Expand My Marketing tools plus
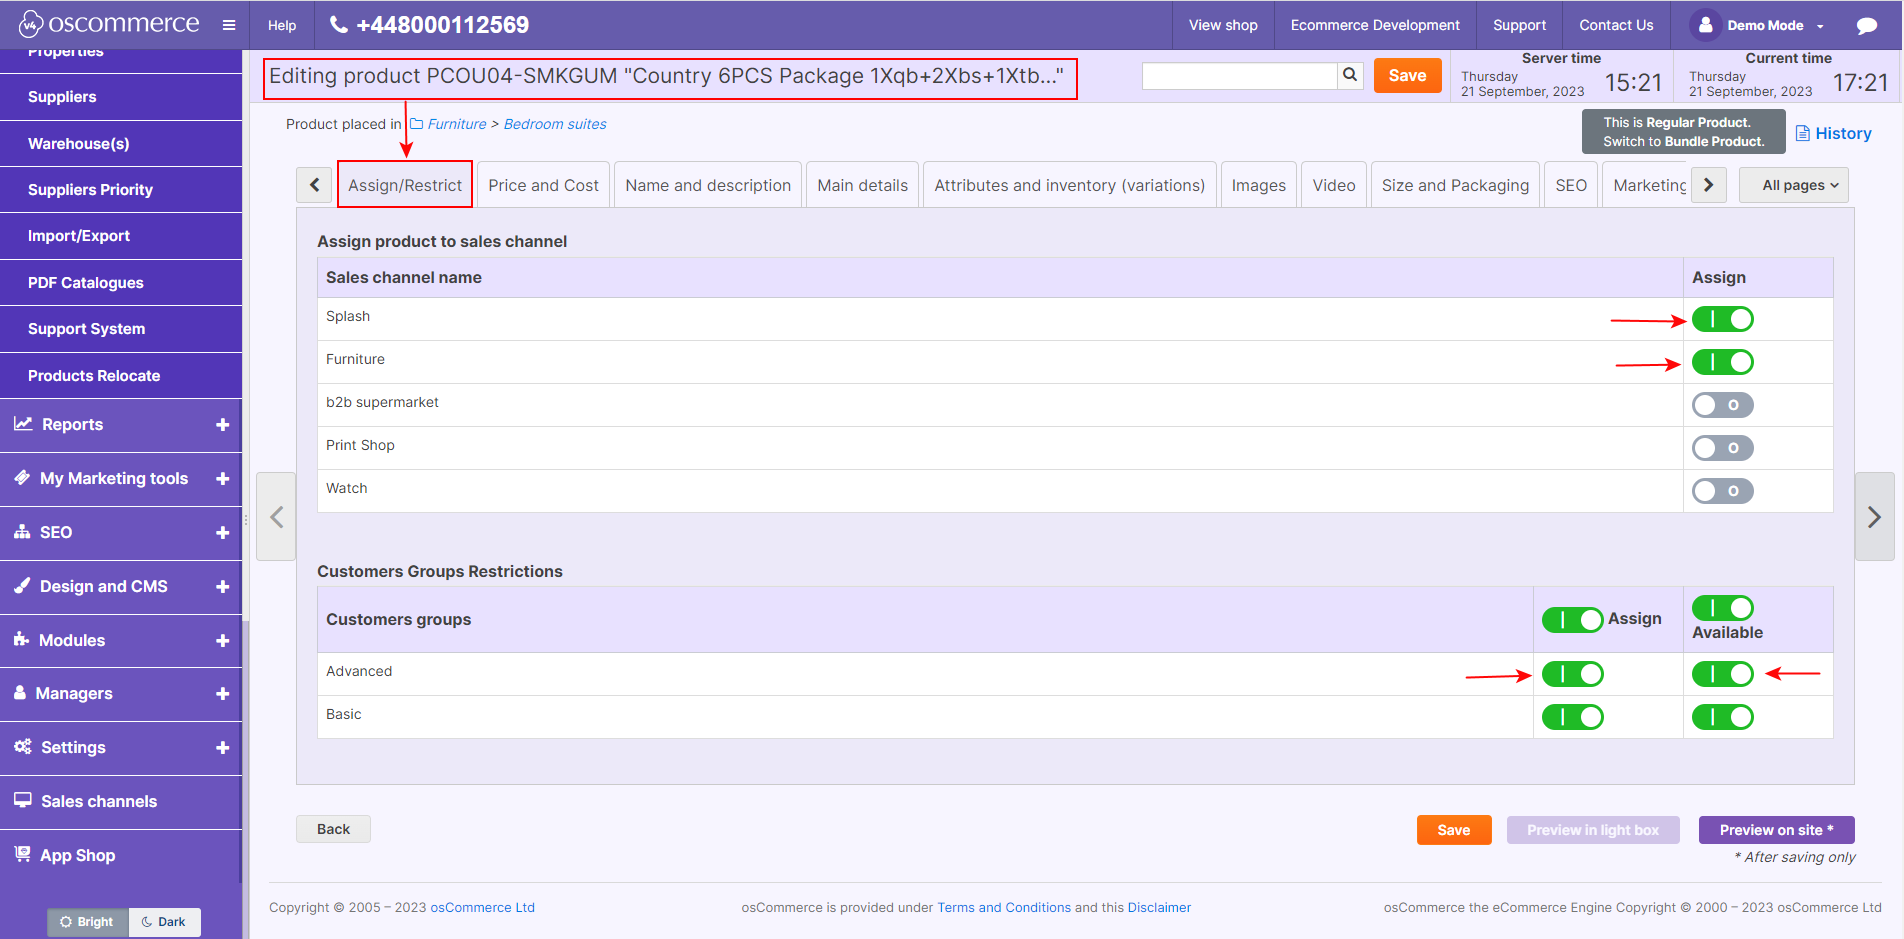Image resolution: width=1904 pixels, height=939 pixels. pyautogui.click(x=222, y=478)
